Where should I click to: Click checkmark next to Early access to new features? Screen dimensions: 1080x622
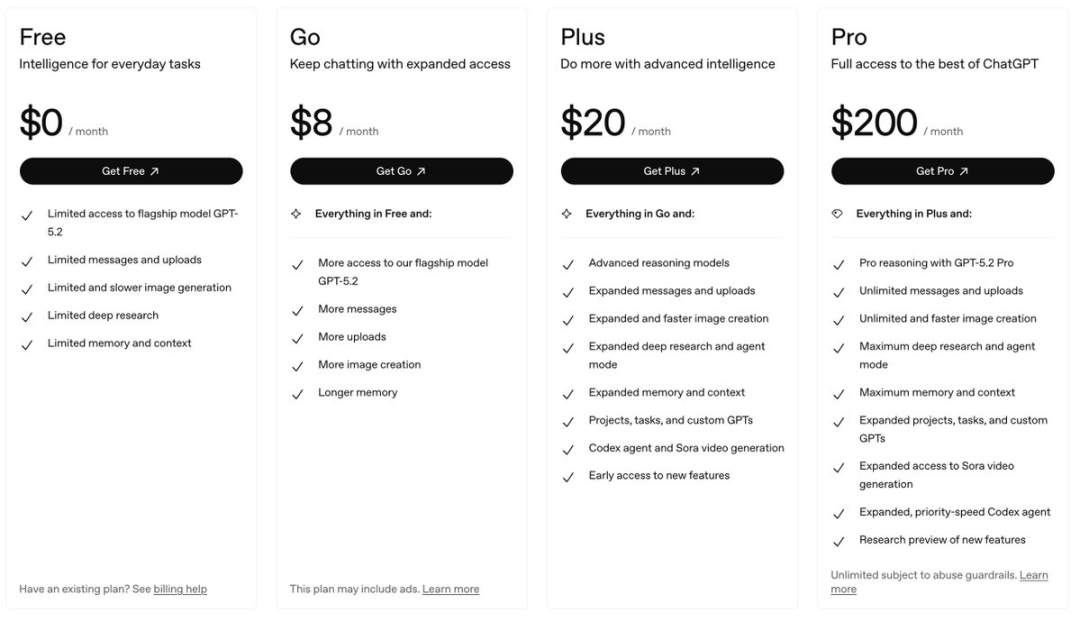[568, 477]
